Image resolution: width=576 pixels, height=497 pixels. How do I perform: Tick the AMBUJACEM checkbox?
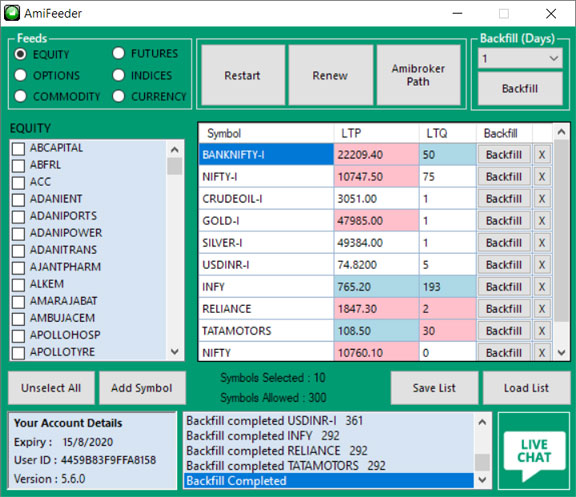(18, 319)
